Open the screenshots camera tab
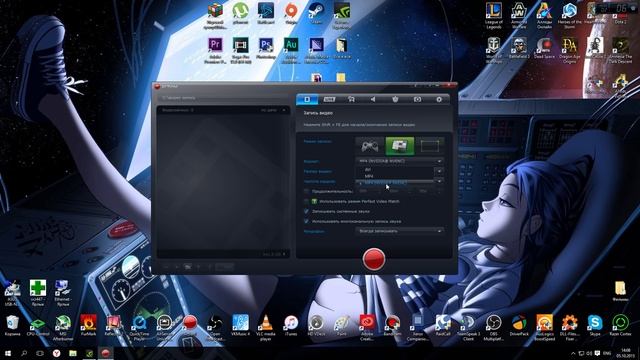The width and height of the screenshot is (640, 360). [x=417, y=99]
